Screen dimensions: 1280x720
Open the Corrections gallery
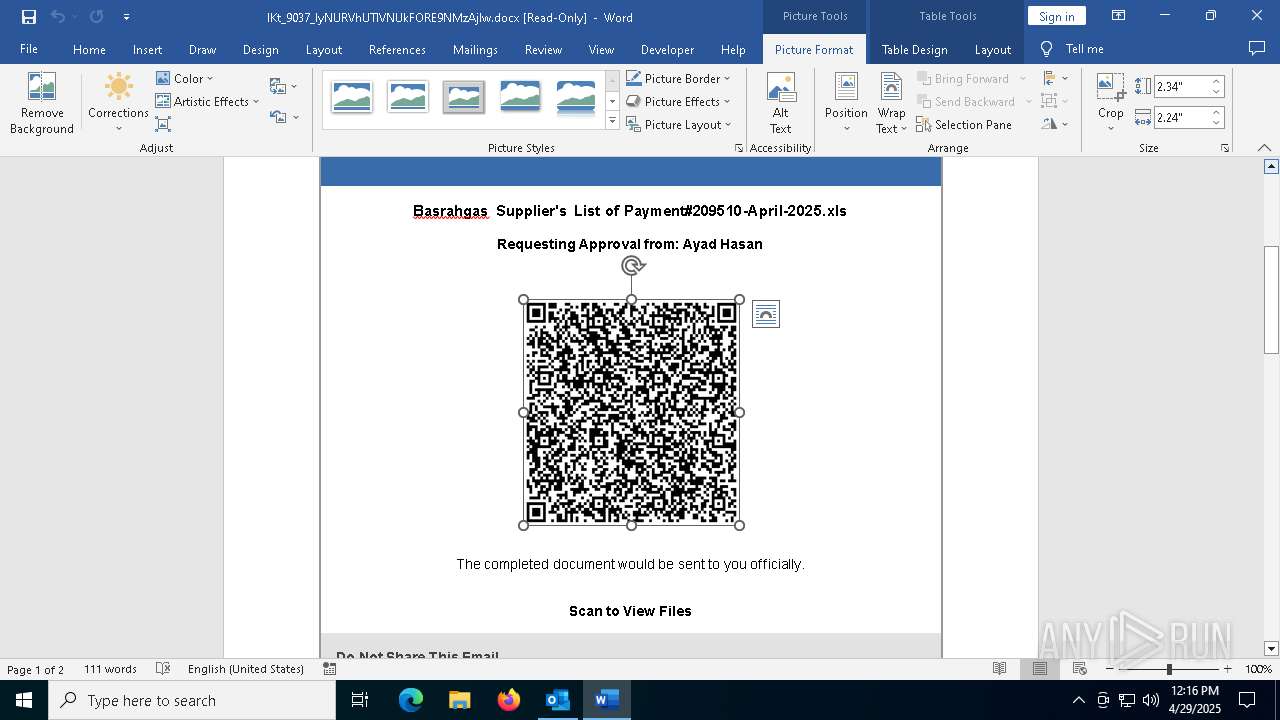tap(118, 103)
